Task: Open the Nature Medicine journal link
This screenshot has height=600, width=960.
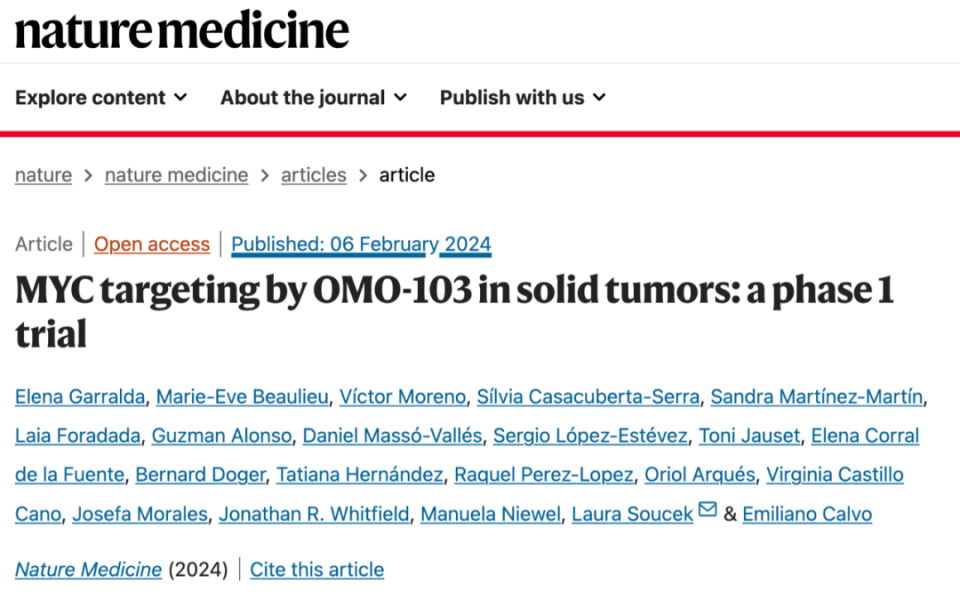Action: coord(87,569)
